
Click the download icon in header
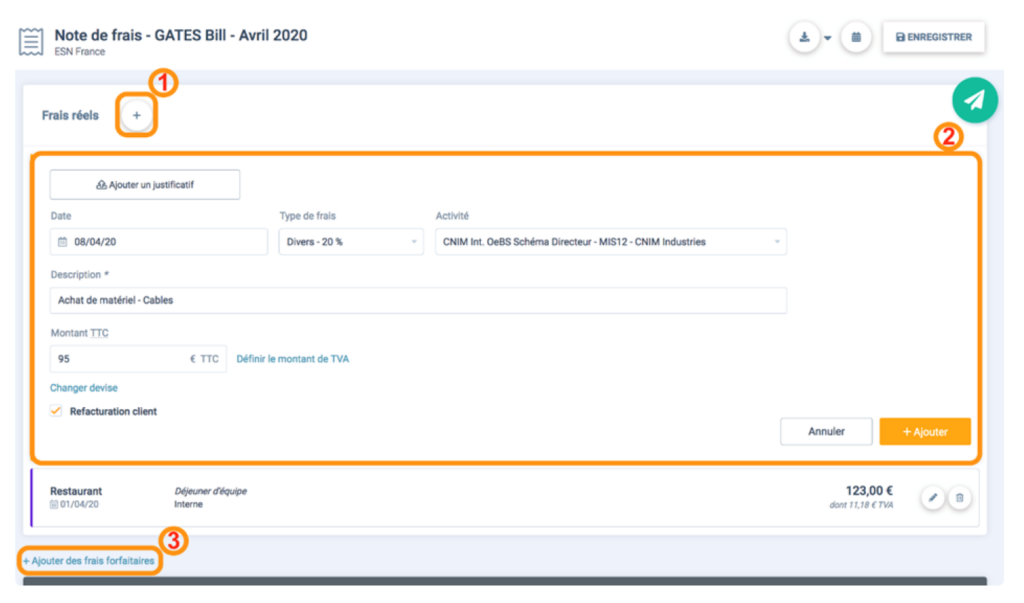pyautogui.click(x=804, y=38)
